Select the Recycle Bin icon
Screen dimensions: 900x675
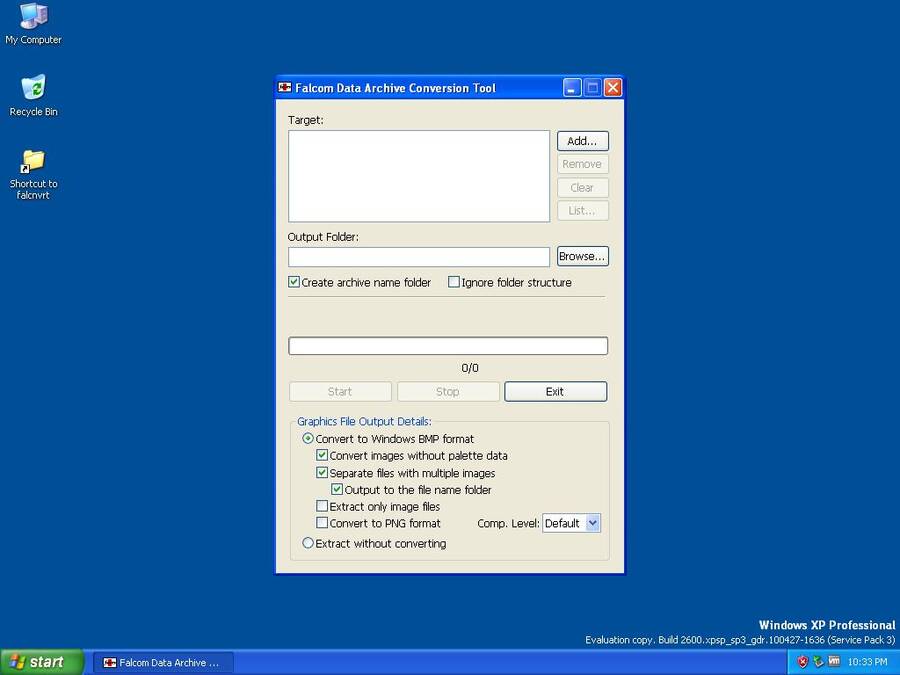[33, 90]
